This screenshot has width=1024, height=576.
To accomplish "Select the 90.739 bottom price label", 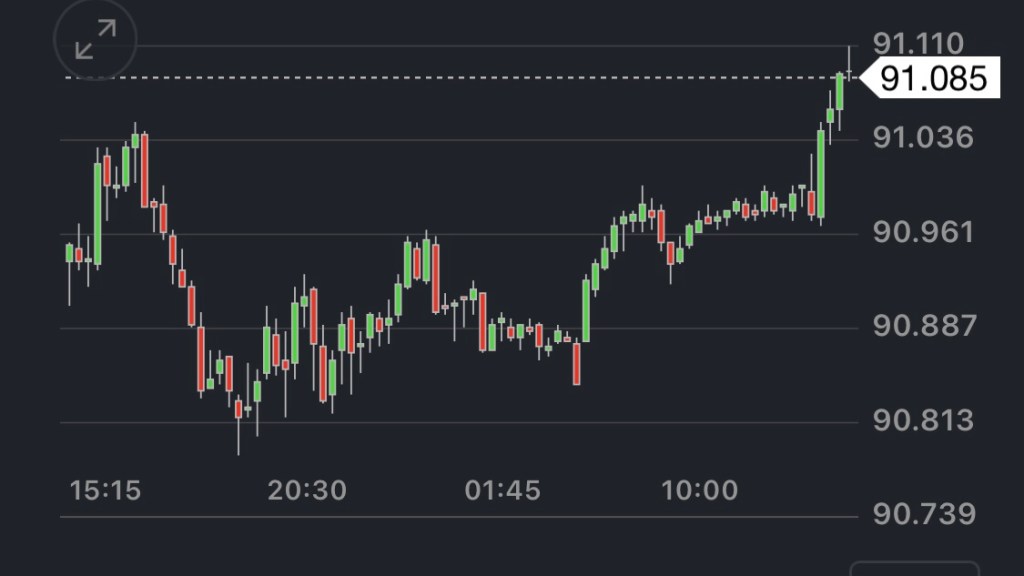I will point(922,514).
